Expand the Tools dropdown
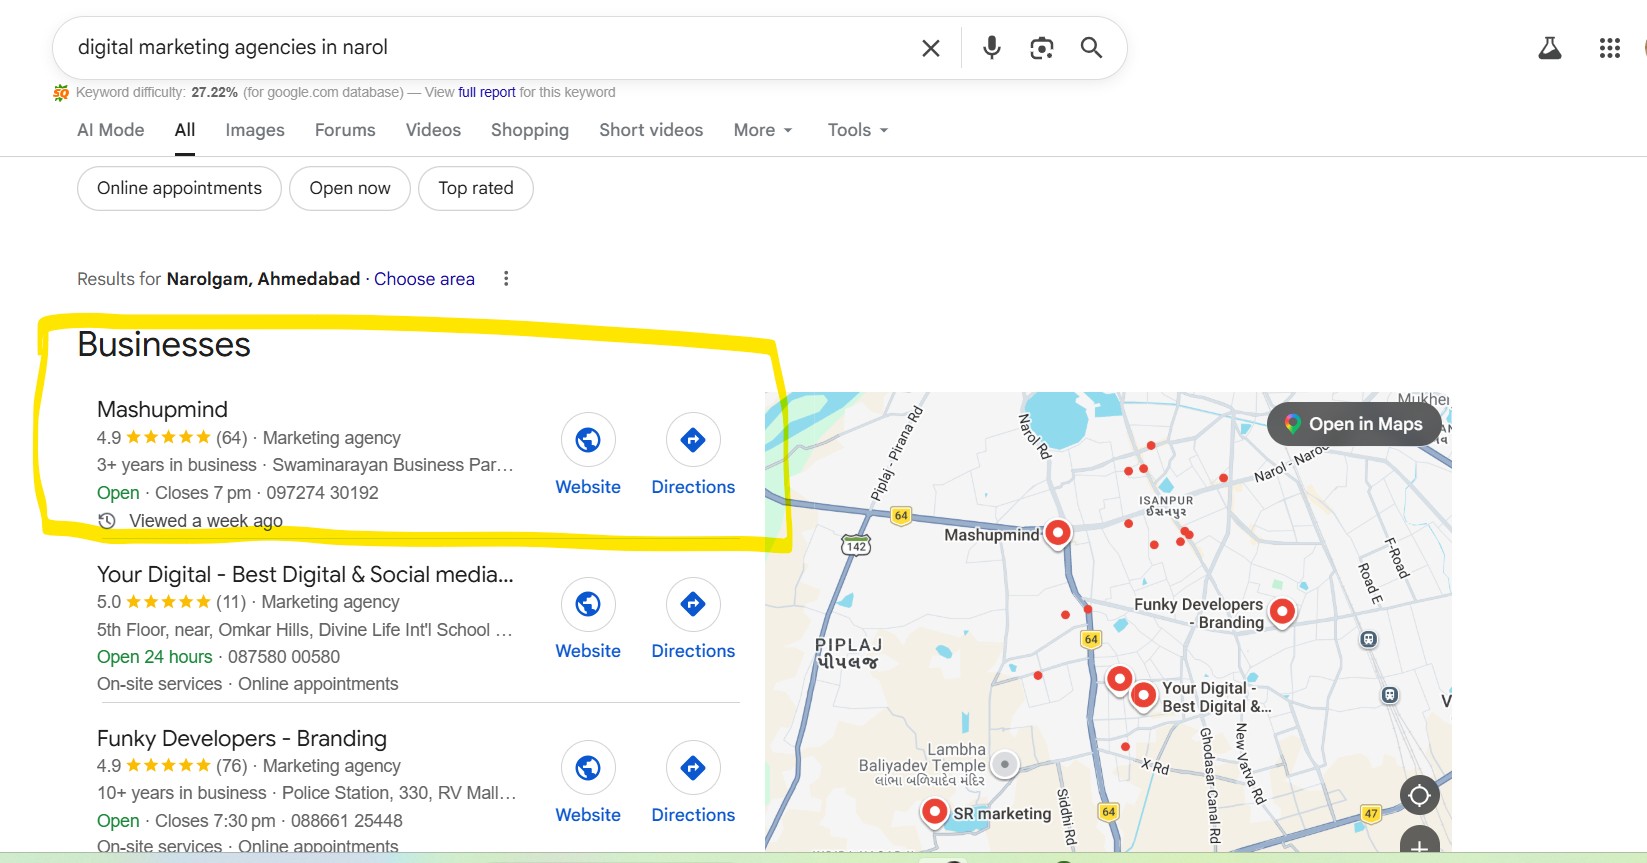1647x863 pixels. (x=858, y=130)
